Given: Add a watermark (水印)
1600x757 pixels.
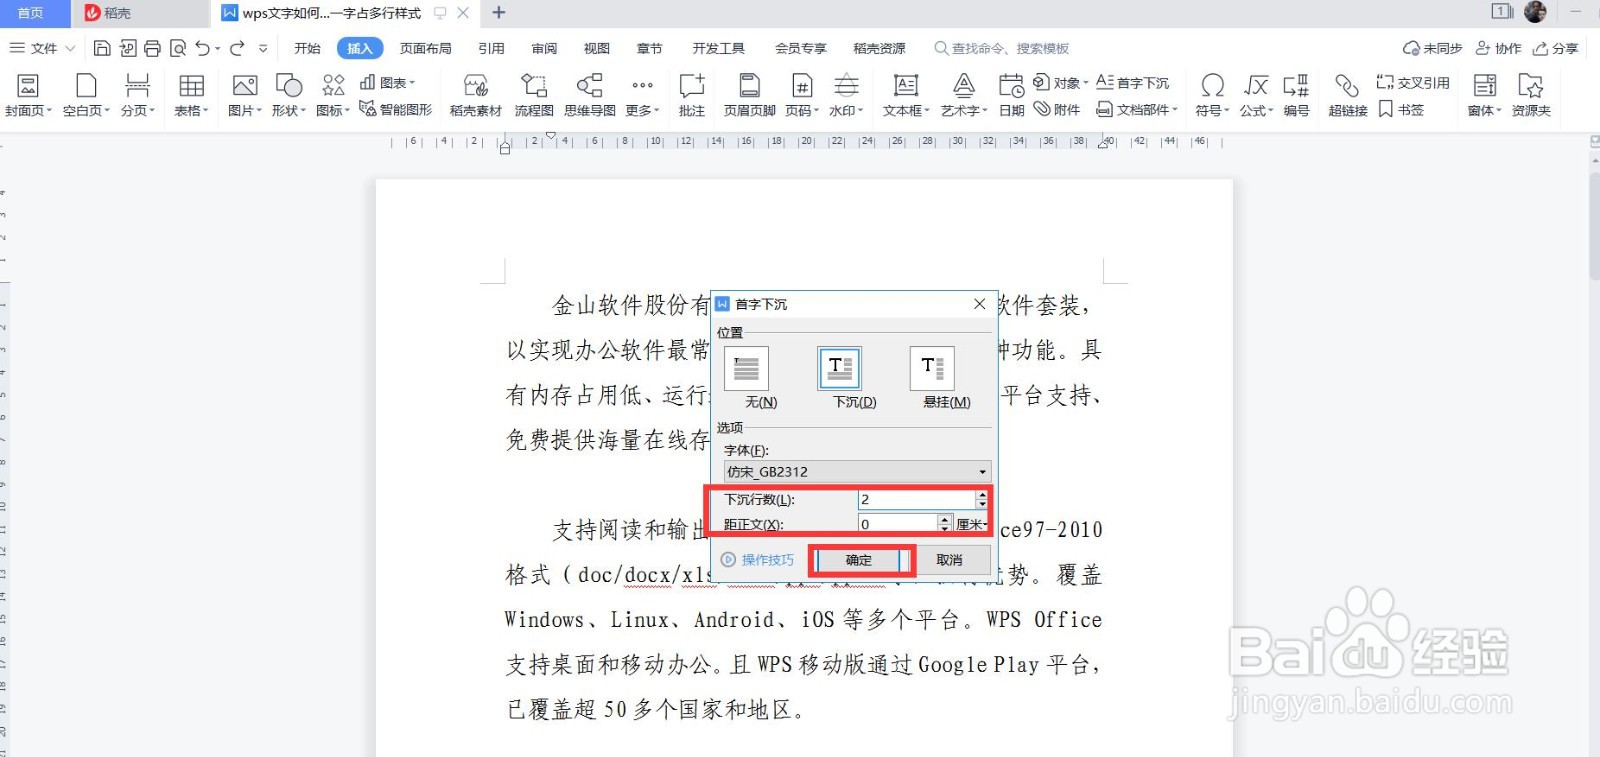Looking at the screenshot, I should click(x=846, y=95).
